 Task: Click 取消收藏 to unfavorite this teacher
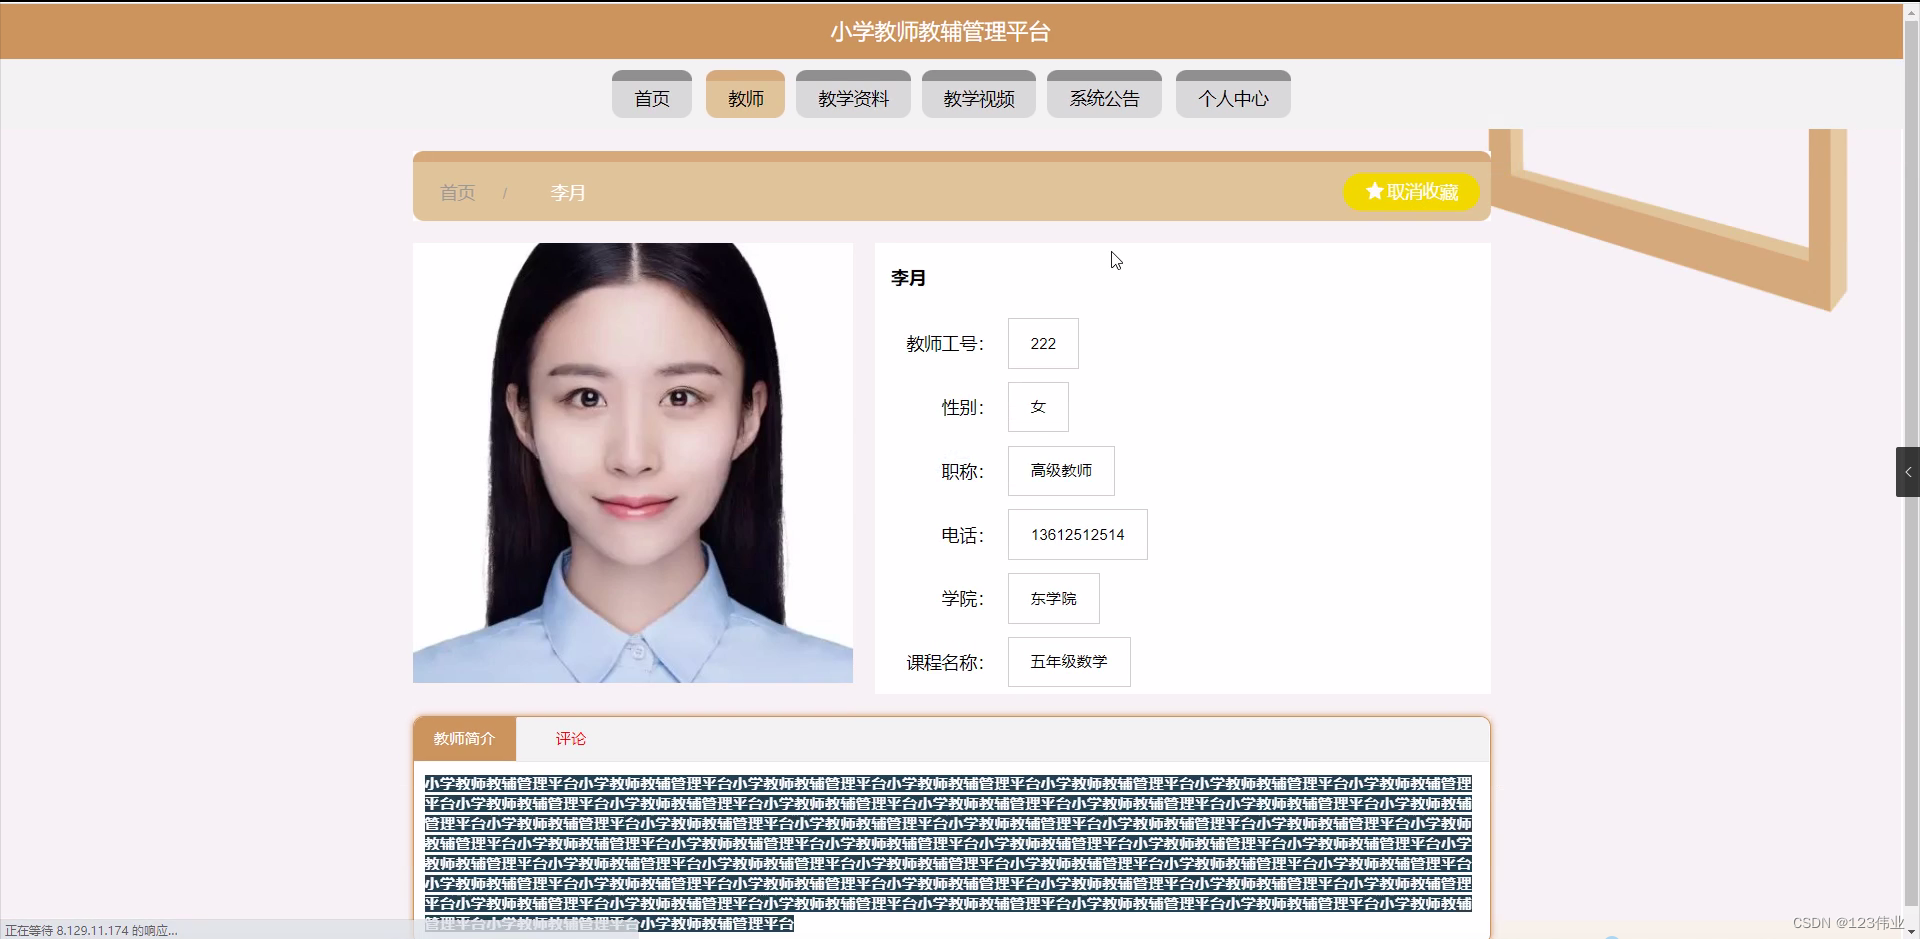coord(1410,192)
